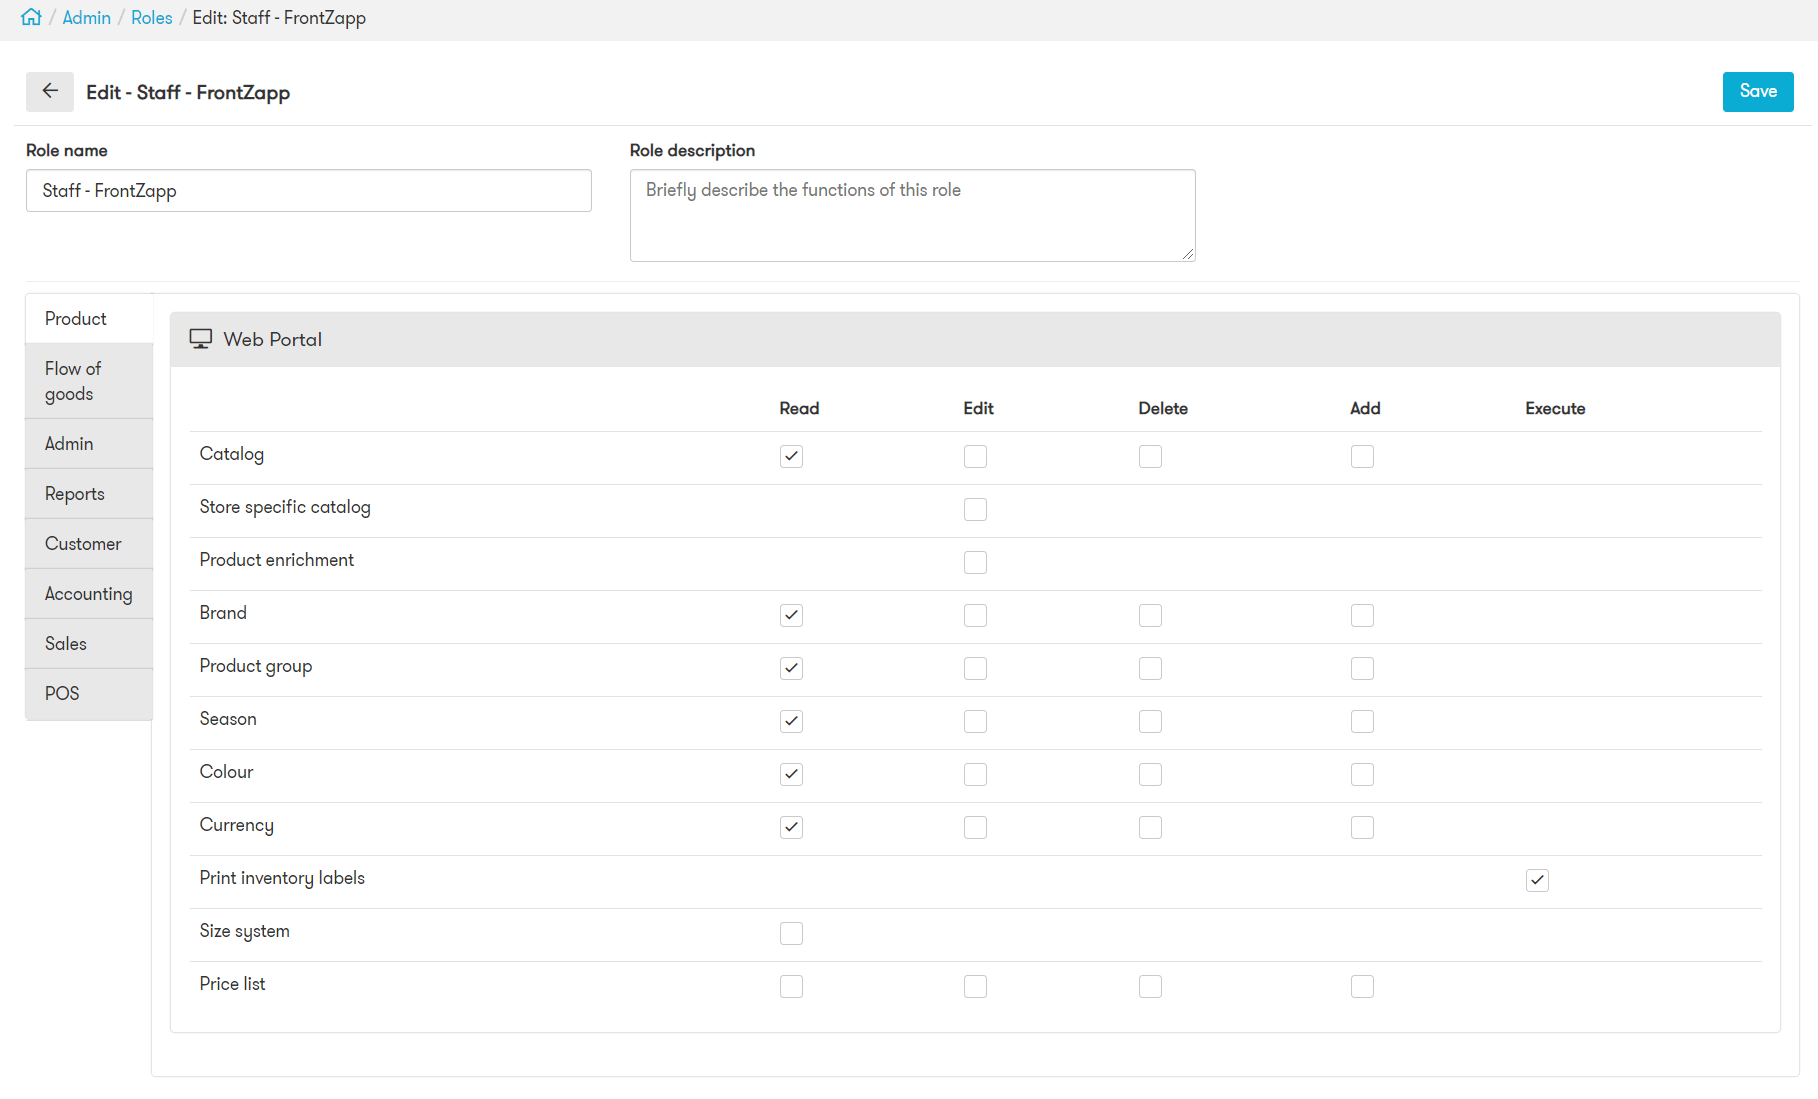This screenshot has height=1099, width=1818.
Task: Enable Add permission for Colour
Action: click(x=1362, y=774)
